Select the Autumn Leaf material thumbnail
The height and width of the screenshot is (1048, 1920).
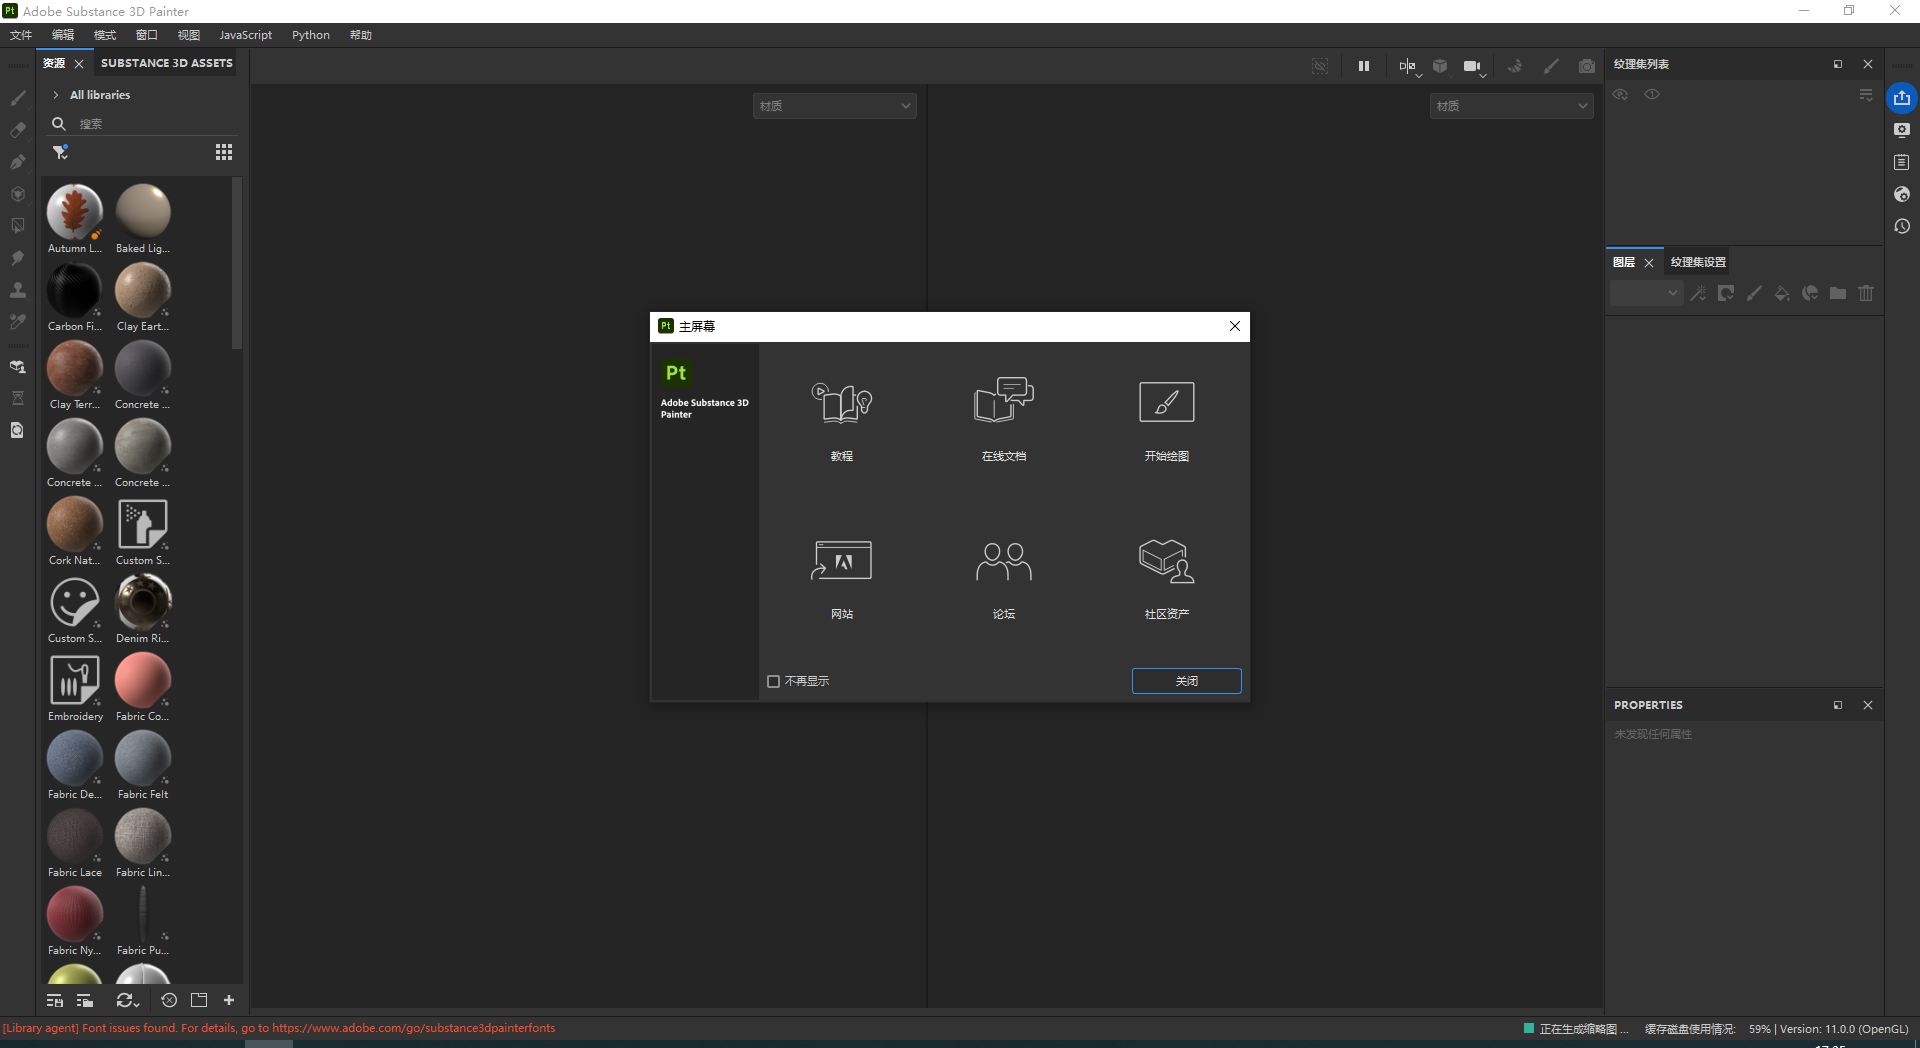pos(74,211)
